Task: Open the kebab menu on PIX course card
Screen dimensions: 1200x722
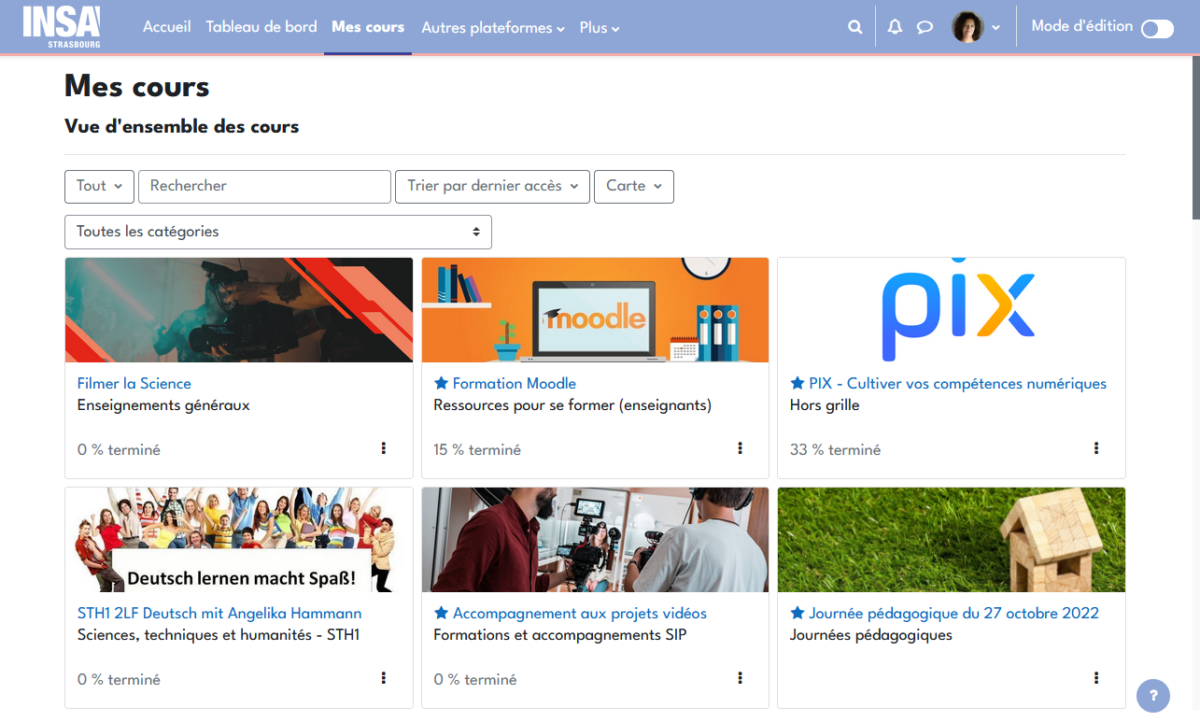Action: (x=1097, y=449)
